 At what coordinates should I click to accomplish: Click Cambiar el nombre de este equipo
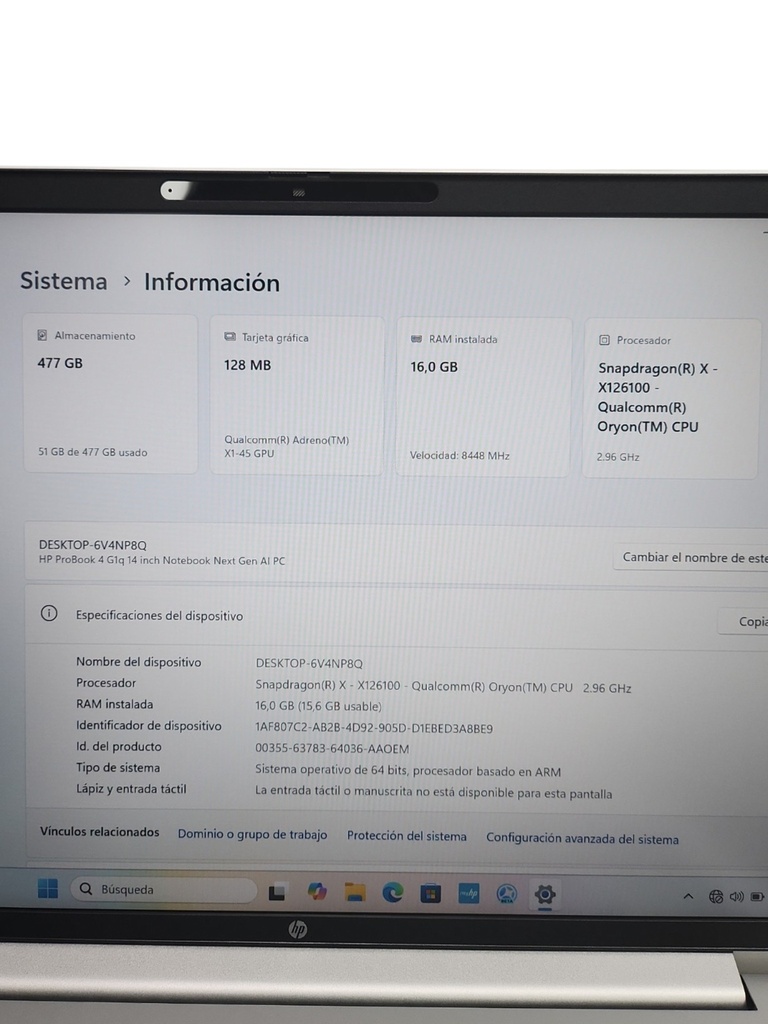pyautogui.click(x=690, y=558)
